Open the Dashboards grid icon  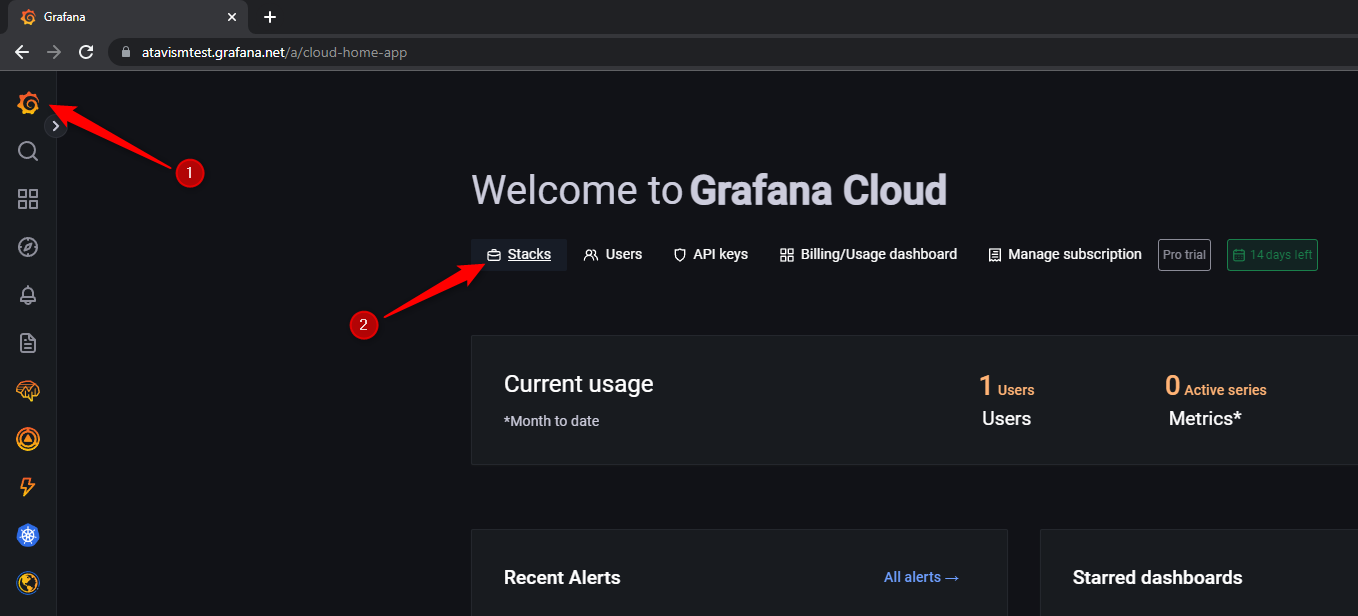click(x=28, y=199)
